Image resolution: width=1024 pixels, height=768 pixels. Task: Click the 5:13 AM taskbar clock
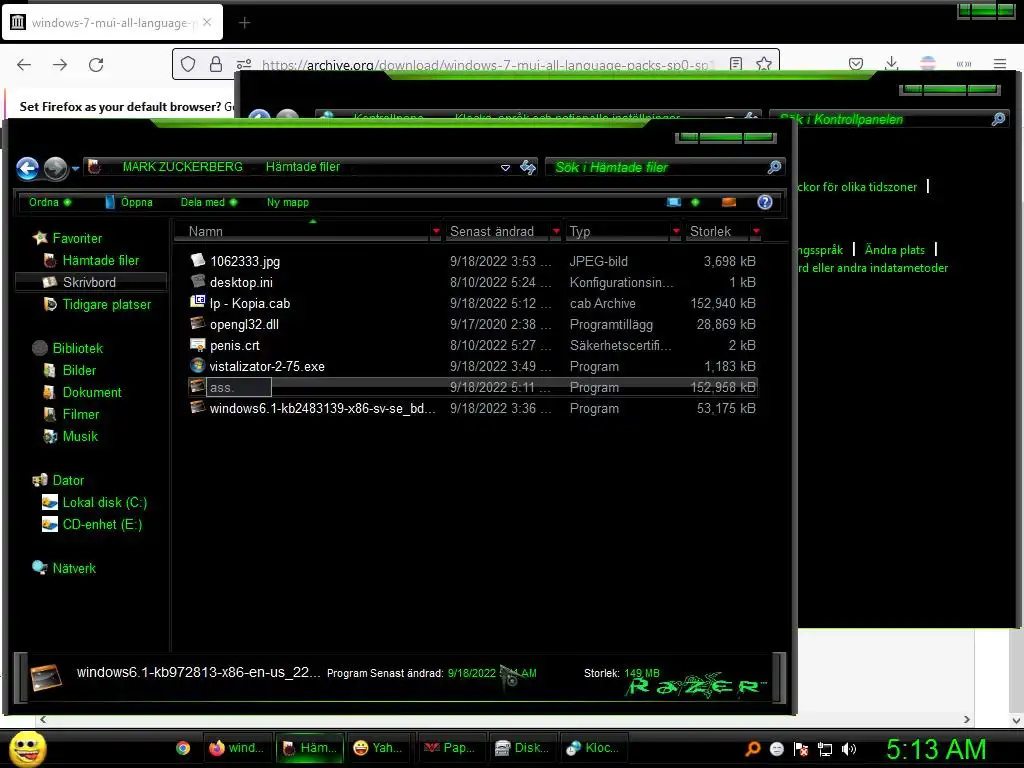point(936,749)
